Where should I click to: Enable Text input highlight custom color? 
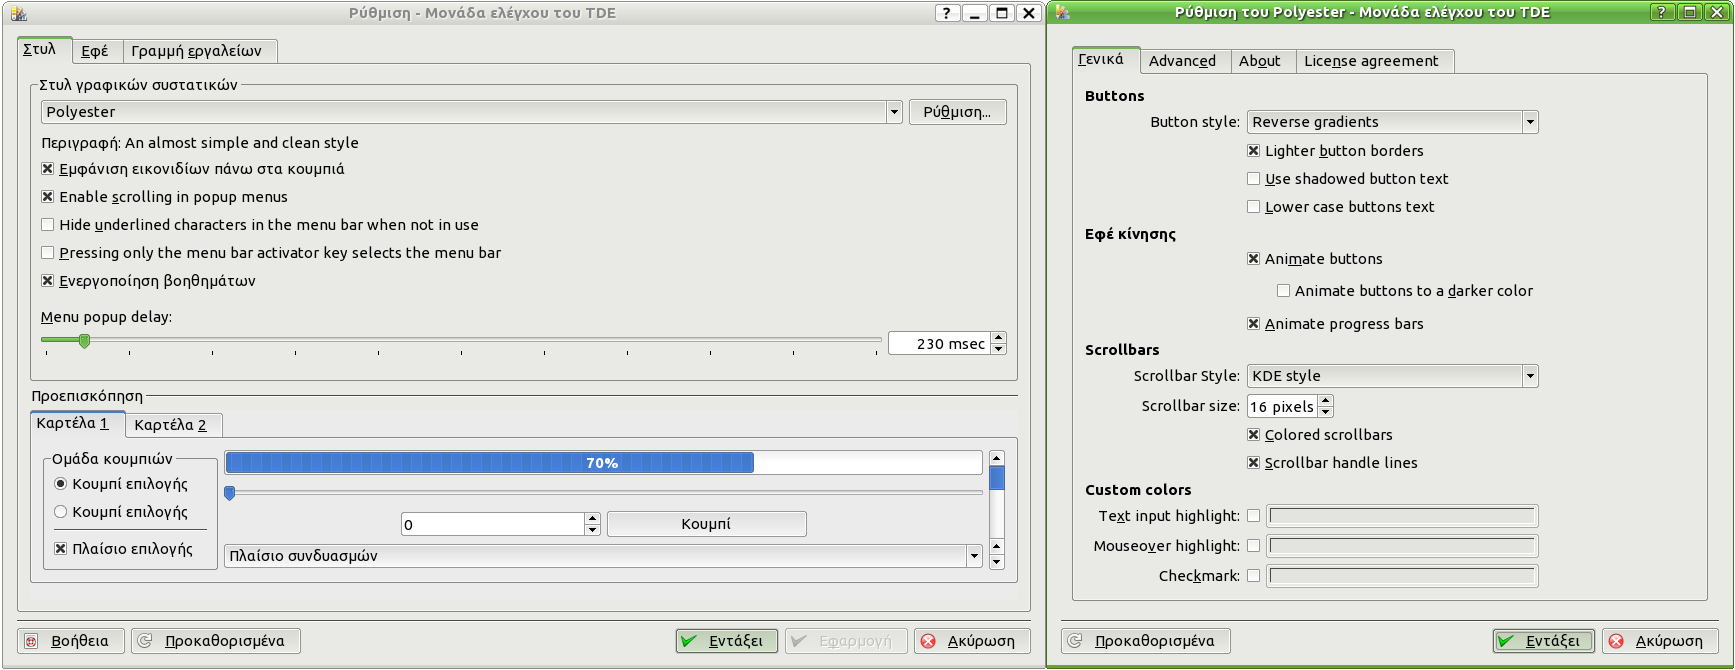(x=1253, y=516)
